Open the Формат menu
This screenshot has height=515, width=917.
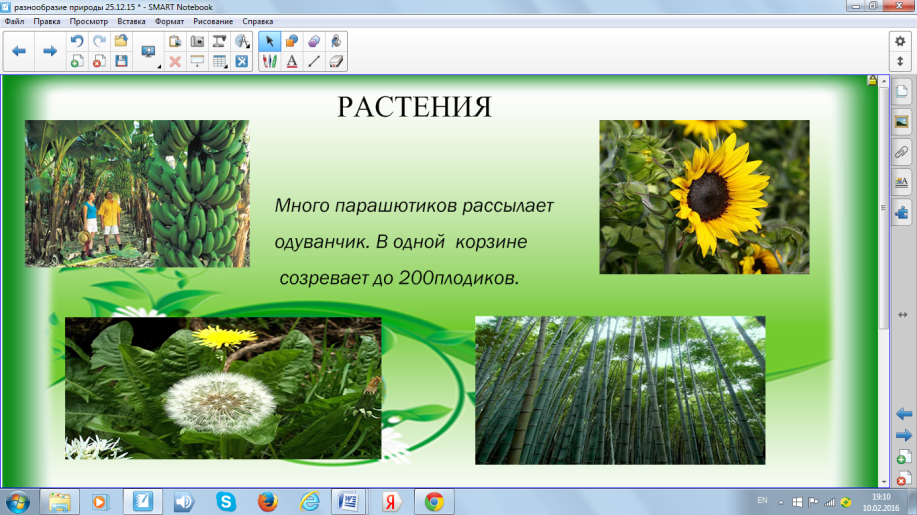pos(170,20)
